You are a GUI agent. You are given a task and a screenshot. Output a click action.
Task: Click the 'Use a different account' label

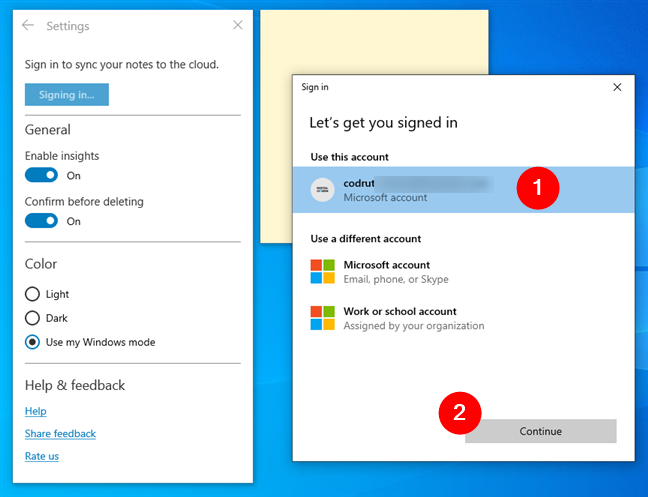[366, 239]
